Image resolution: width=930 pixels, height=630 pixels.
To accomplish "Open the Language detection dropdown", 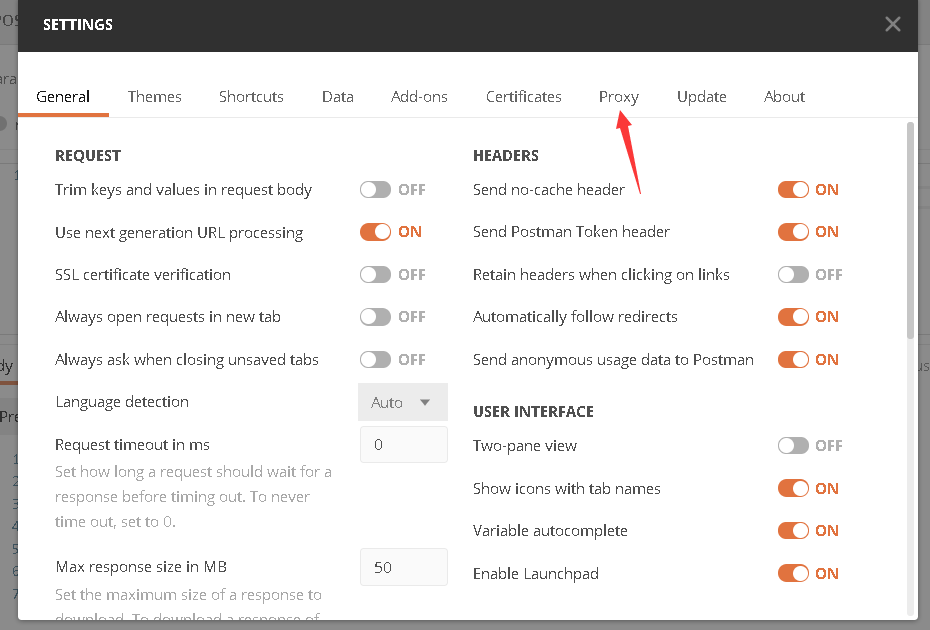I will click(x=402, y=401).
